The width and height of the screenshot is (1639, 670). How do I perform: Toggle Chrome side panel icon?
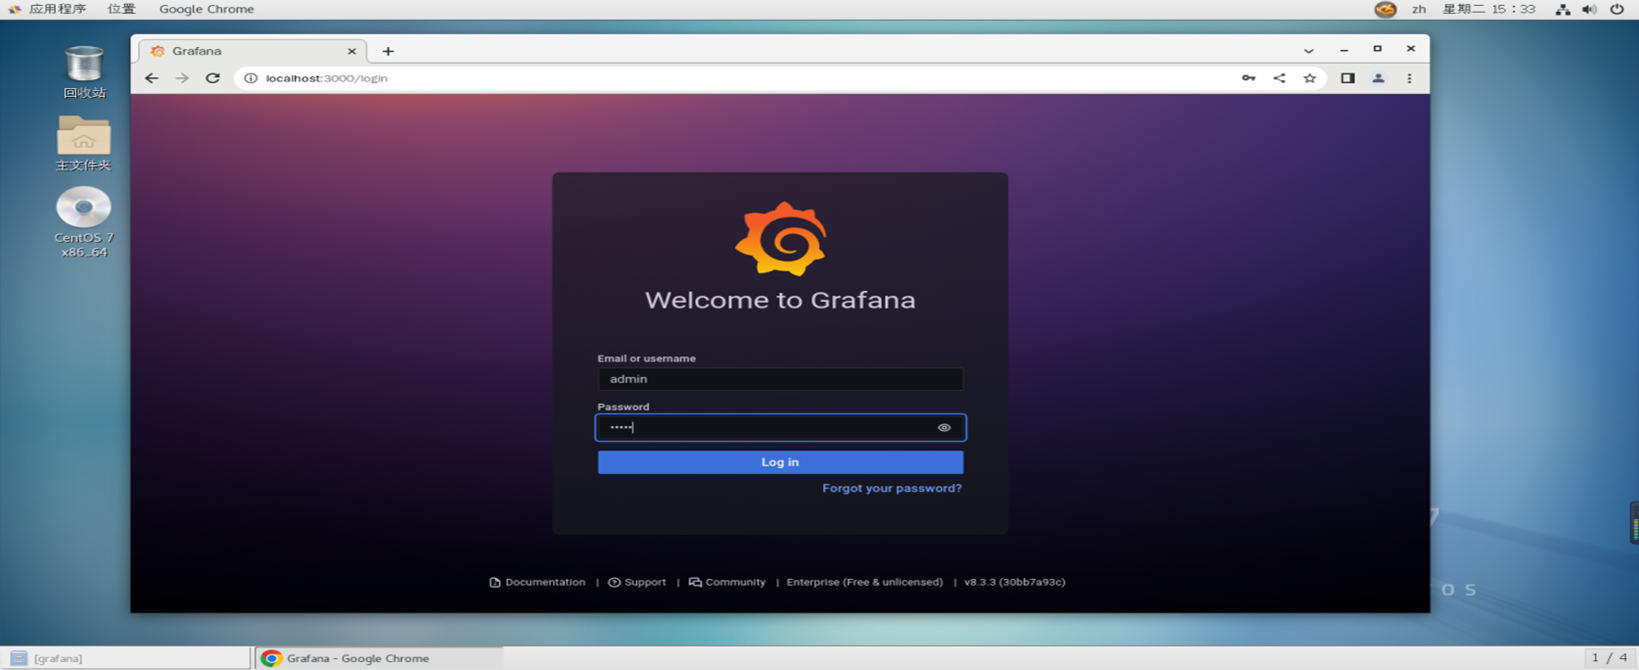[1347, 78]
